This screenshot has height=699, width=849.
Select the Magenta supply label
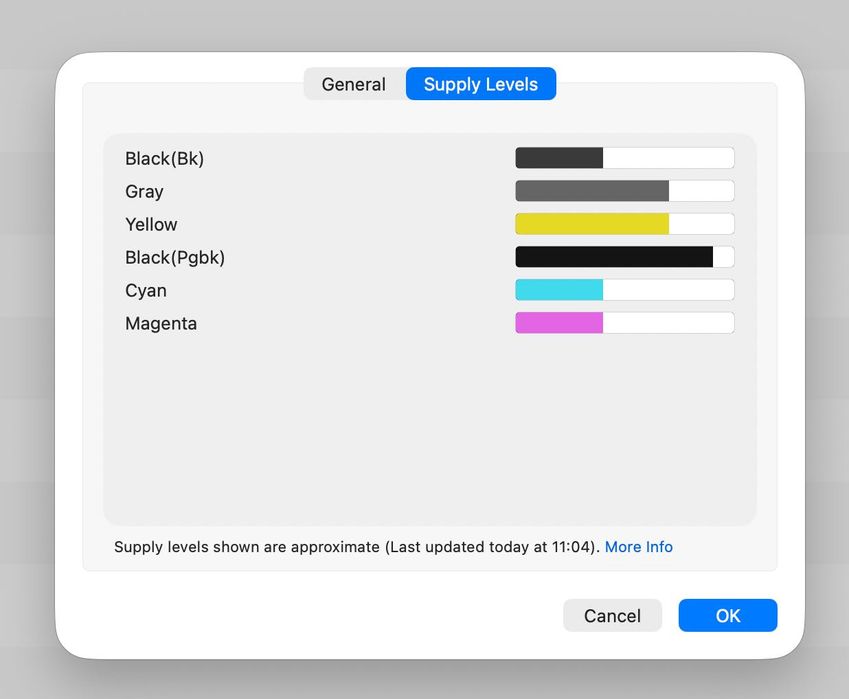(x=161, y=323)
